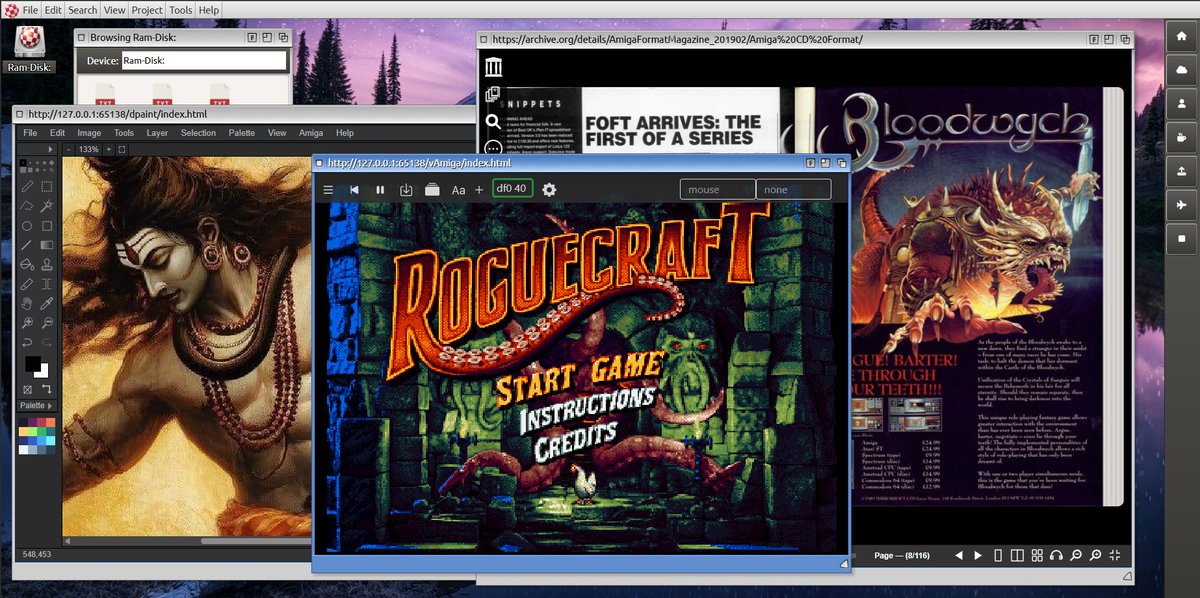1200x598 pixels.
Task: Switch reader to two-page spread view
Action: [1017, 554]
